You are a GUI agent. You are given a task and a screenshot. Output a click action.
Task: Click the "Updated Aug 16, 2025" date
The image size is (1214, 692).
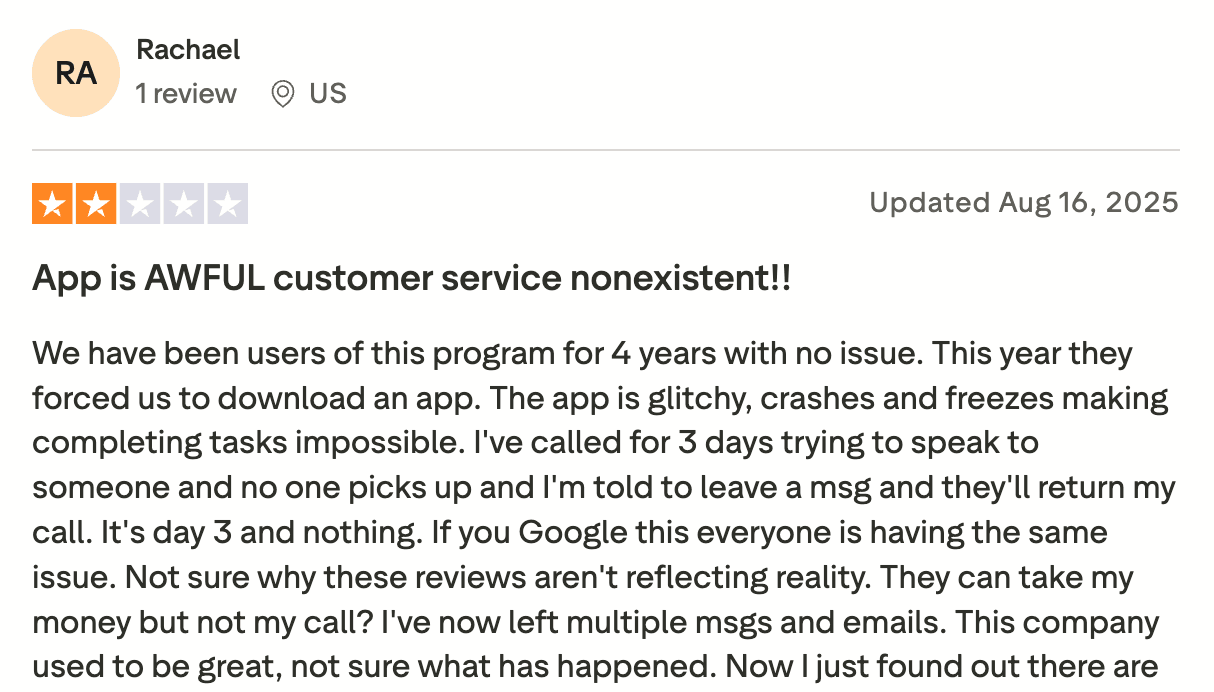pos(1024,203)
